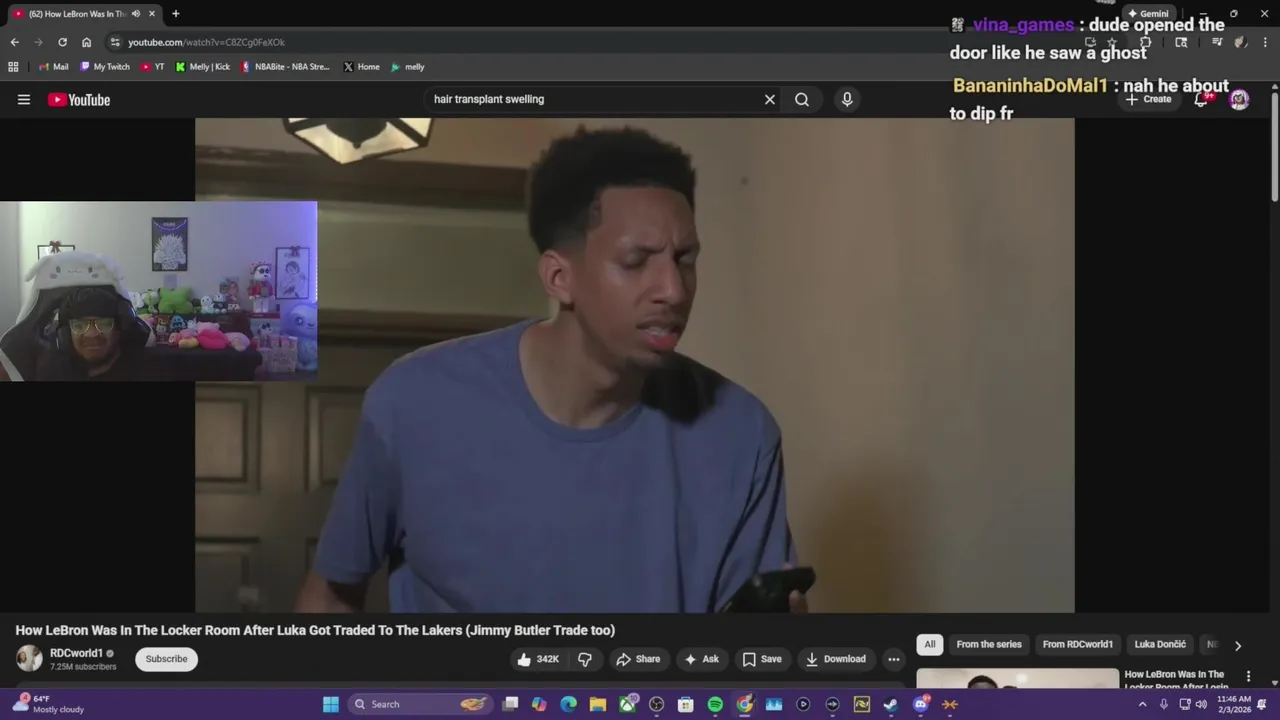Show hidden system tray icons
1280x720 pixels.
[x=1143, y=704]
